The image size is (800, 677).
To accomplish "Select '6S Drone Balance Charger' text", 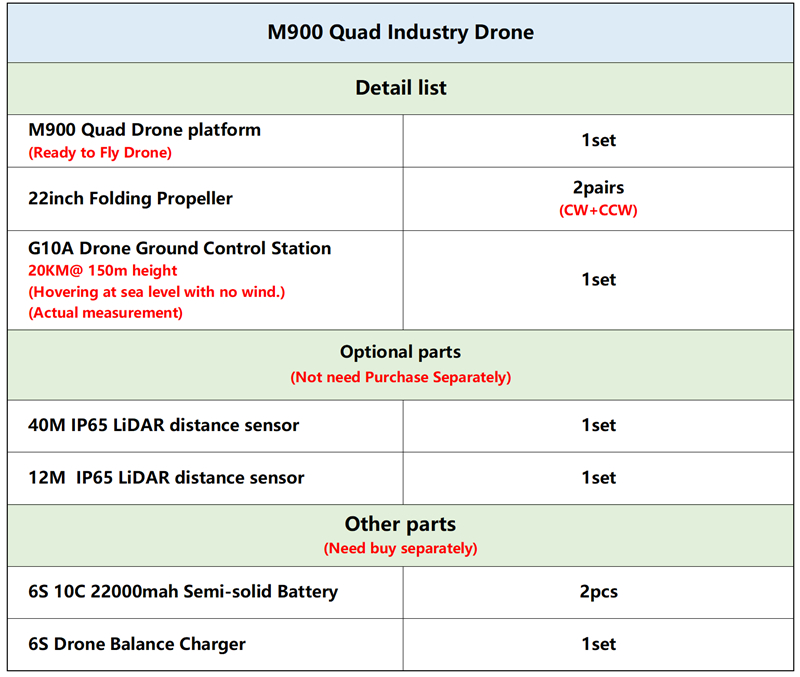I will pos(137,644).
